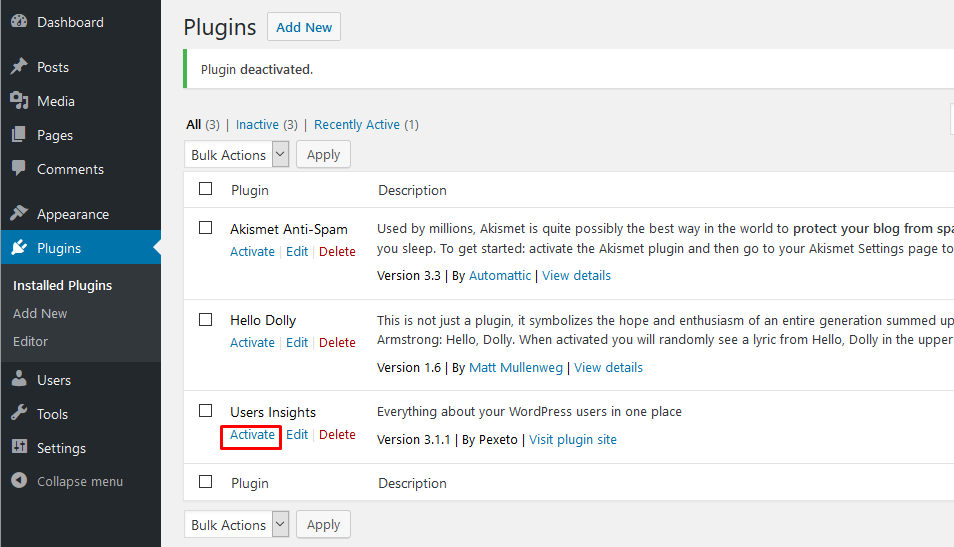Click the top Apply button
This screenshot has width=954, height=547.
(x=323, y=155)
